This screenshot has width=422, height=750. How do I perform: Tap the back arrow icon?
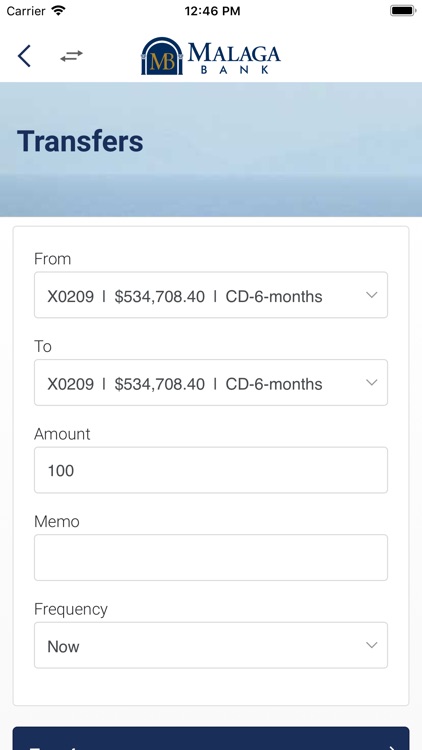coord(24,56)
